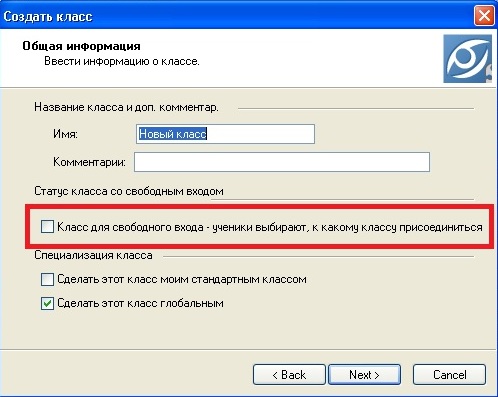This screenshot has width=498, height=397.
Task: Click the Имя: label
Action: coord(65,134)
